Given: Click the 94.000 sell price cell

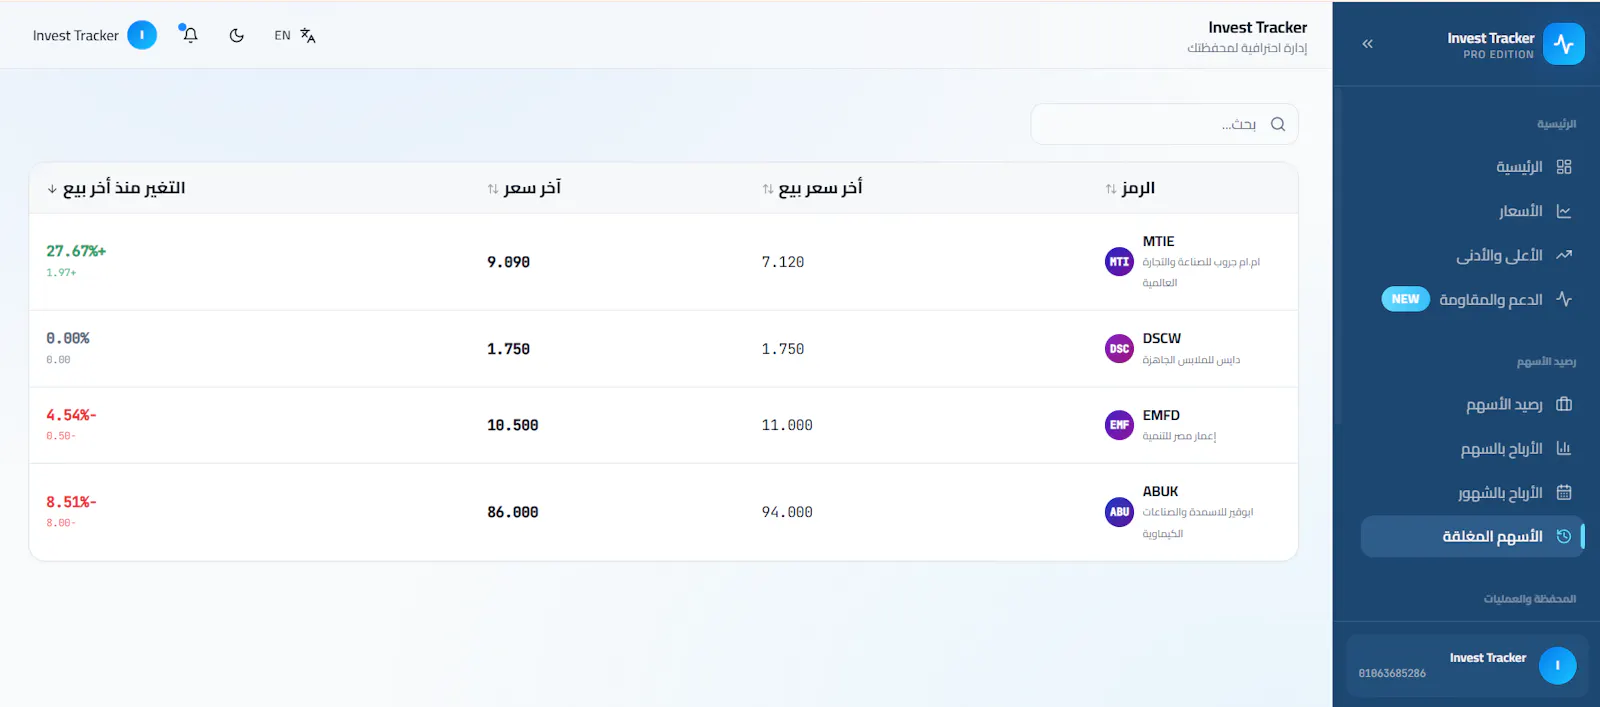Looking at the screenshot, I should 787,512.
